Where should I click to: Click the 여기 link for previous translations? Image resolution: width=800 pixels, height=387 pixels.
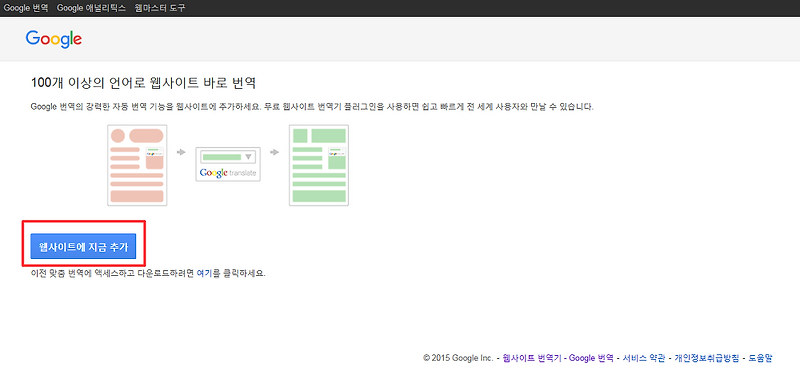click(x=204, y=273)
